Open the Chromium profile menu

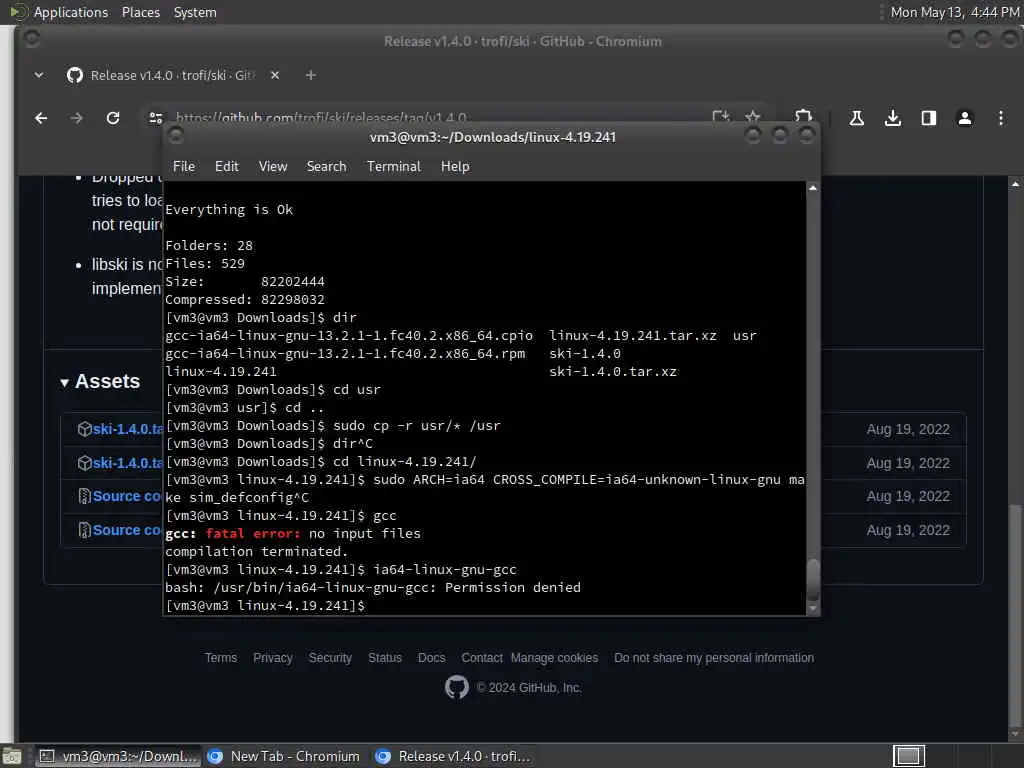965,118
